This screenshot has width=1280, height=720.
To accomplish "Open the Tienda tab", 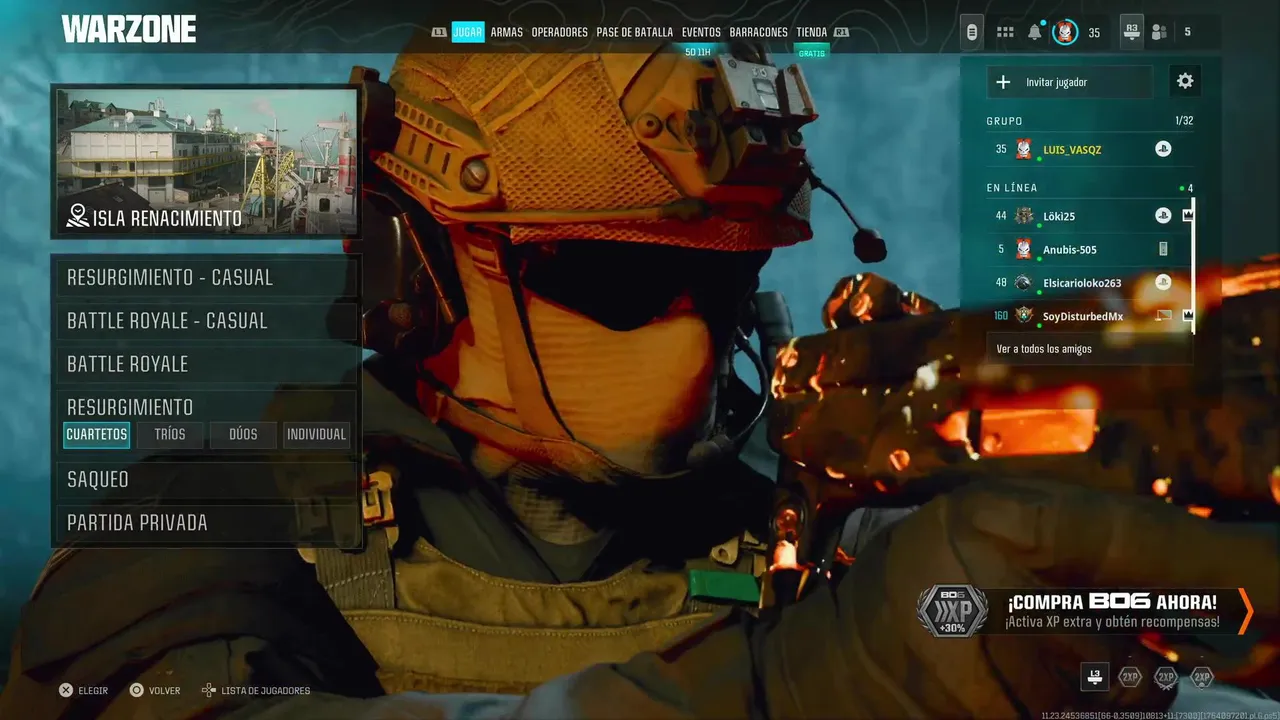I will coord(812,32).
